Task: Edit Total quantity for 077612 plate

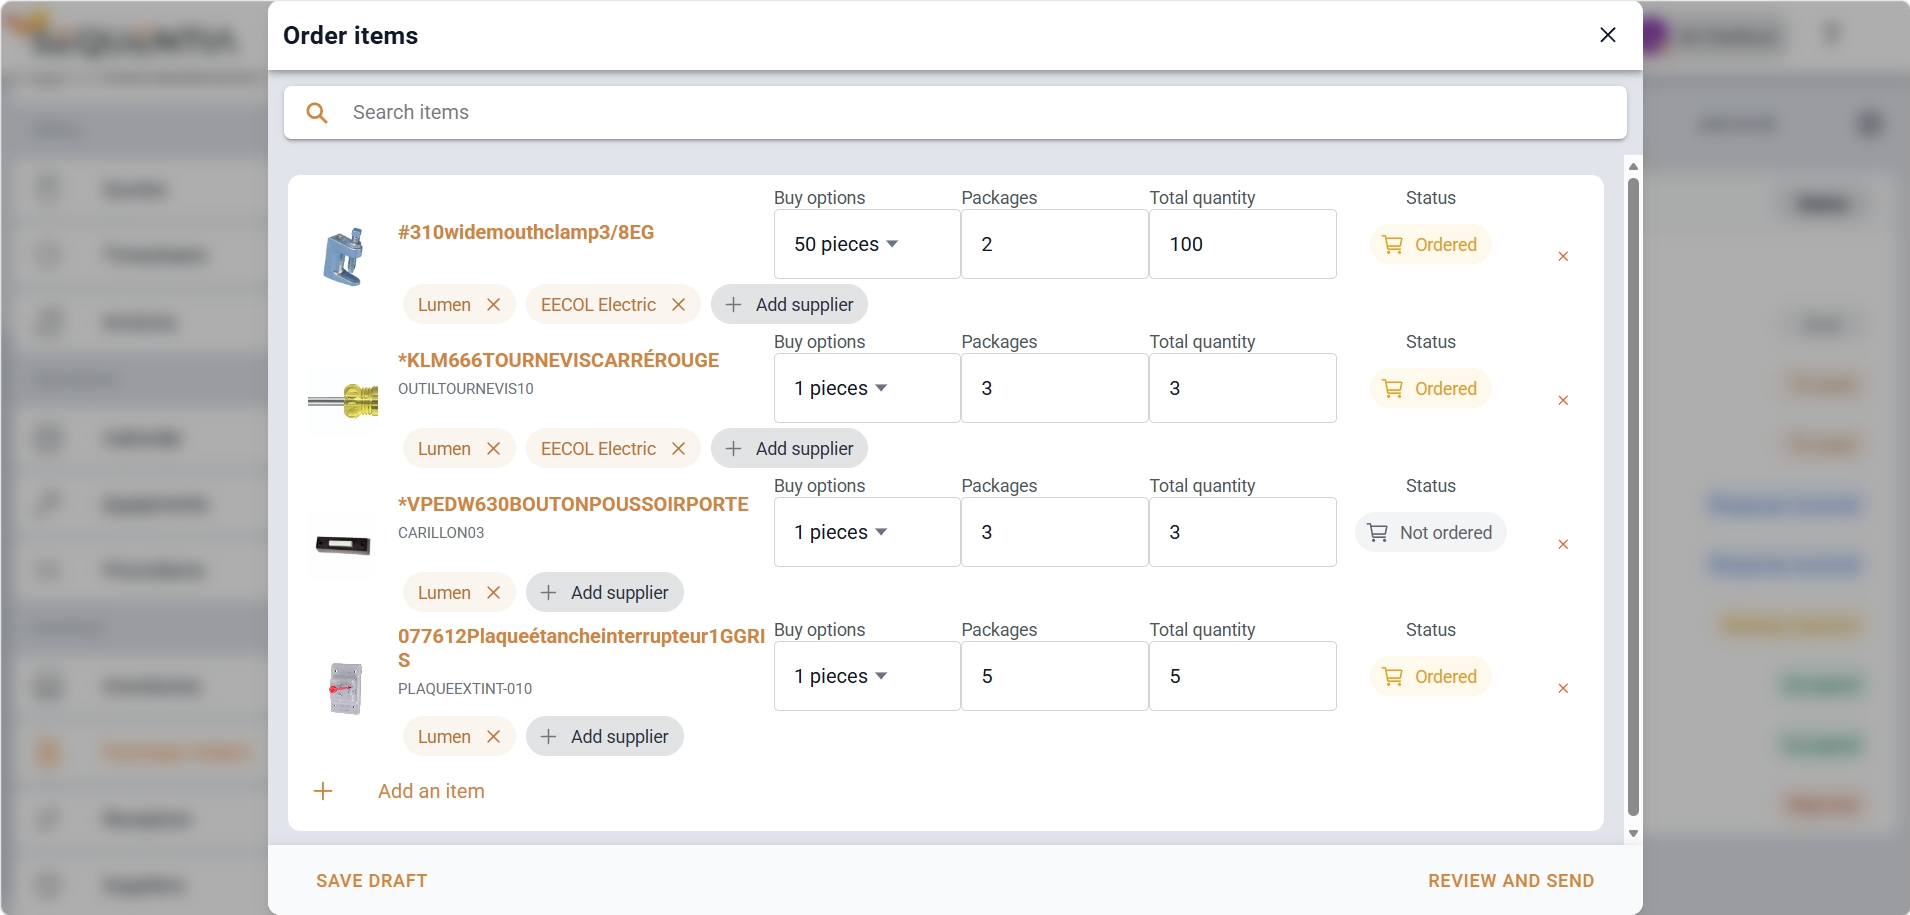Action: pyautogui.click(x=1242, y=676)
